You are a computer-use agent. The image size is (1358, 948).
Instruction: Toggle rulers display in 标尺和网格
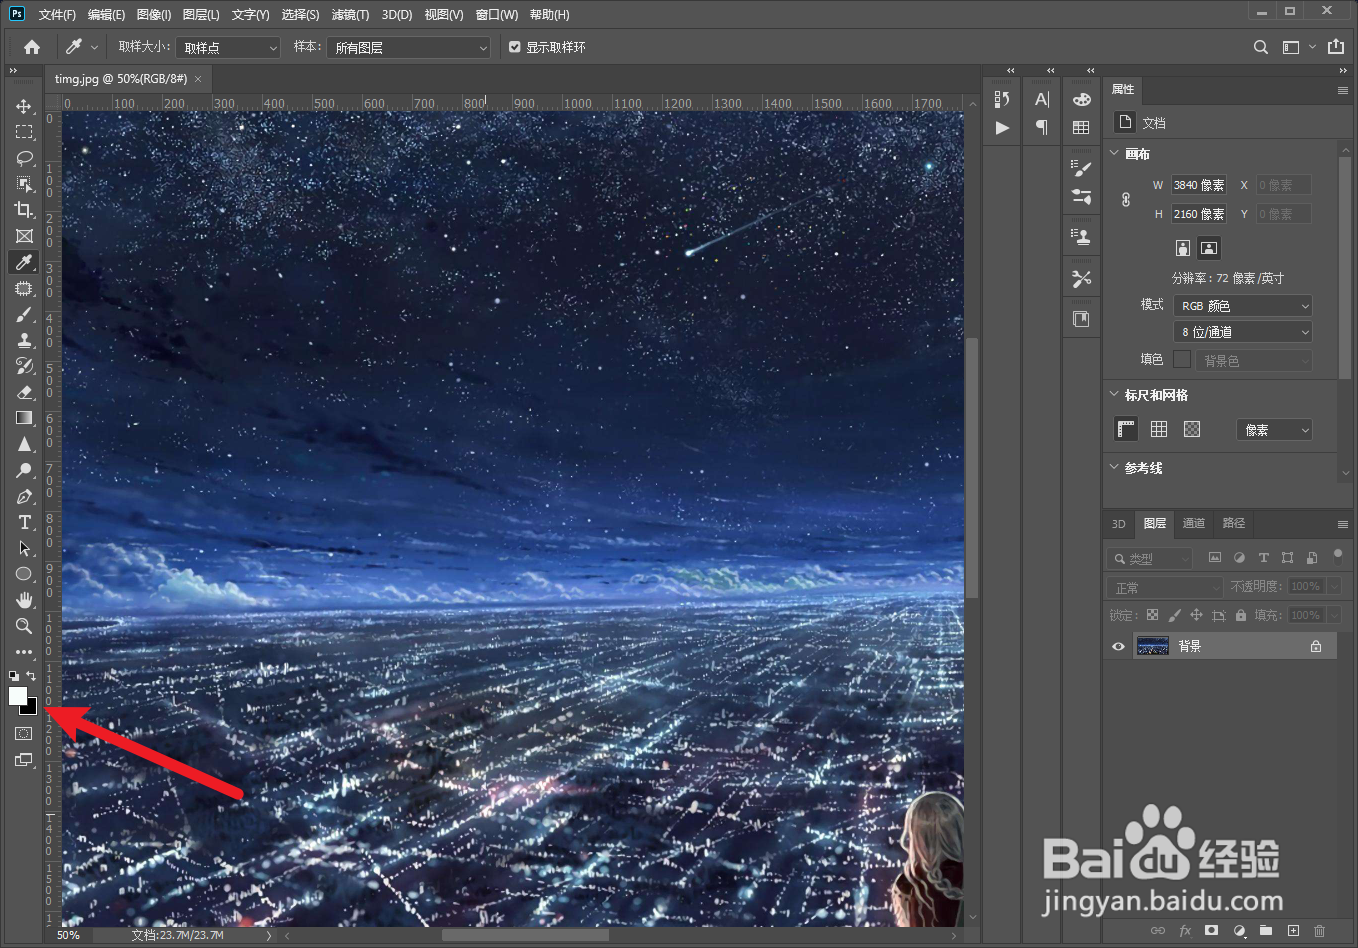(x=1126, y=429)
